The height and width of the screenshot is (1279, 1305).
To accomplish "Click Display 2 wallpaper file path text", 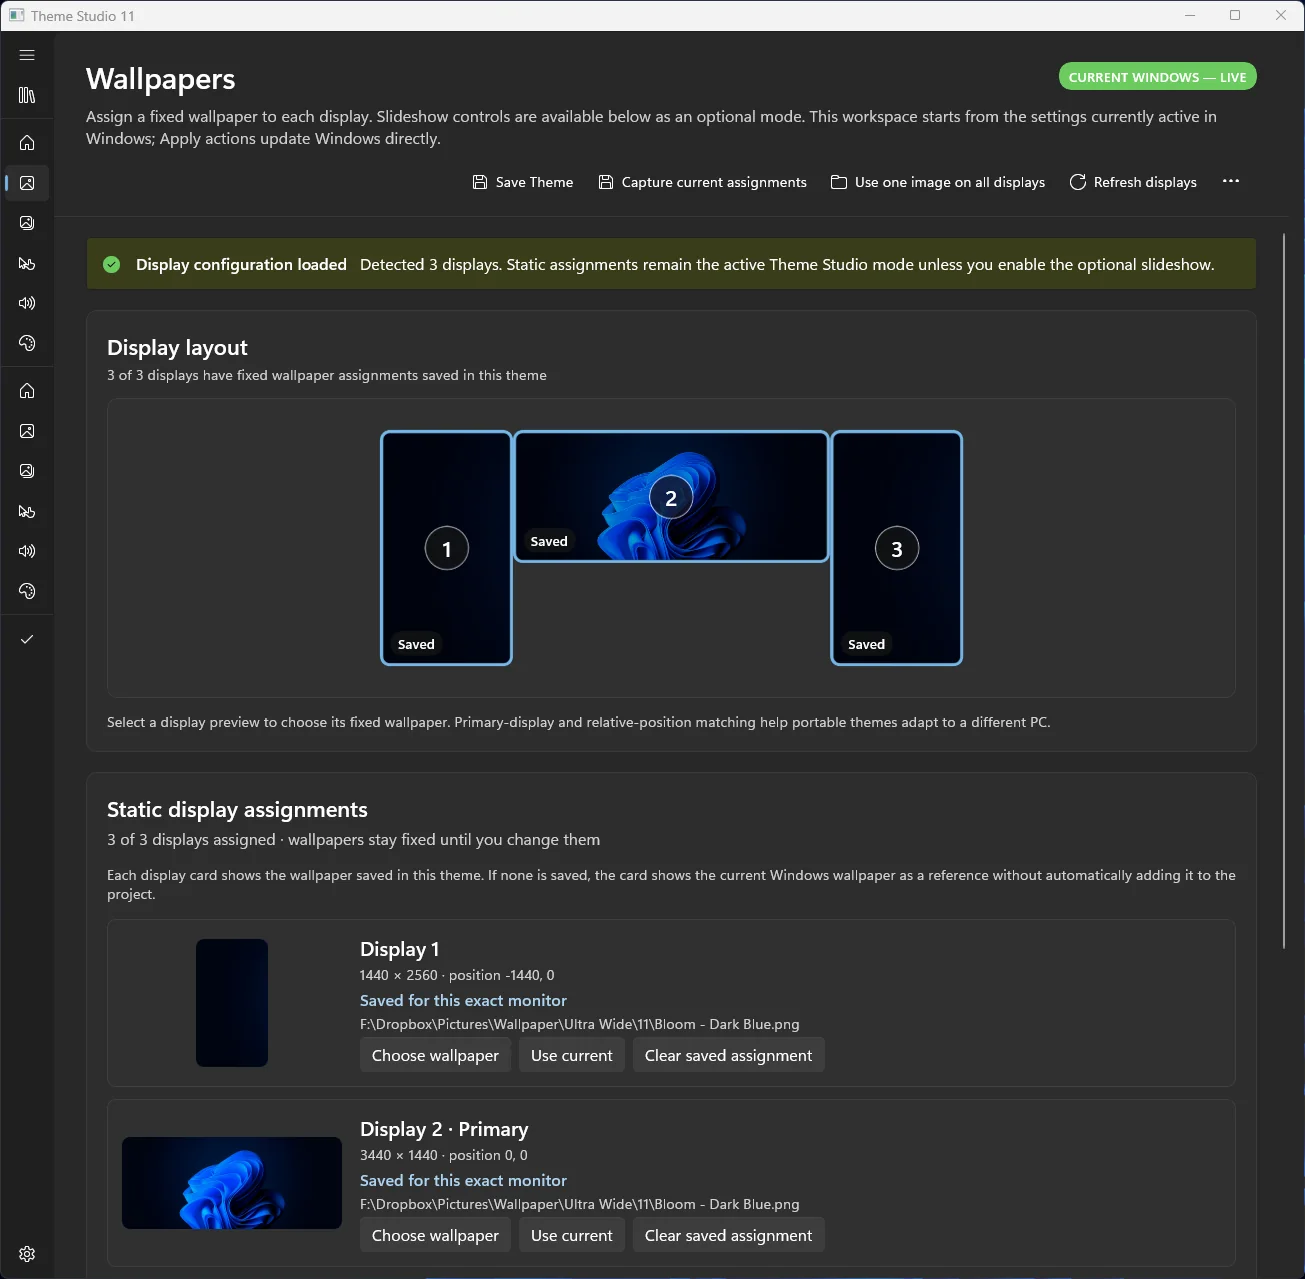I will click(580, 1204).
